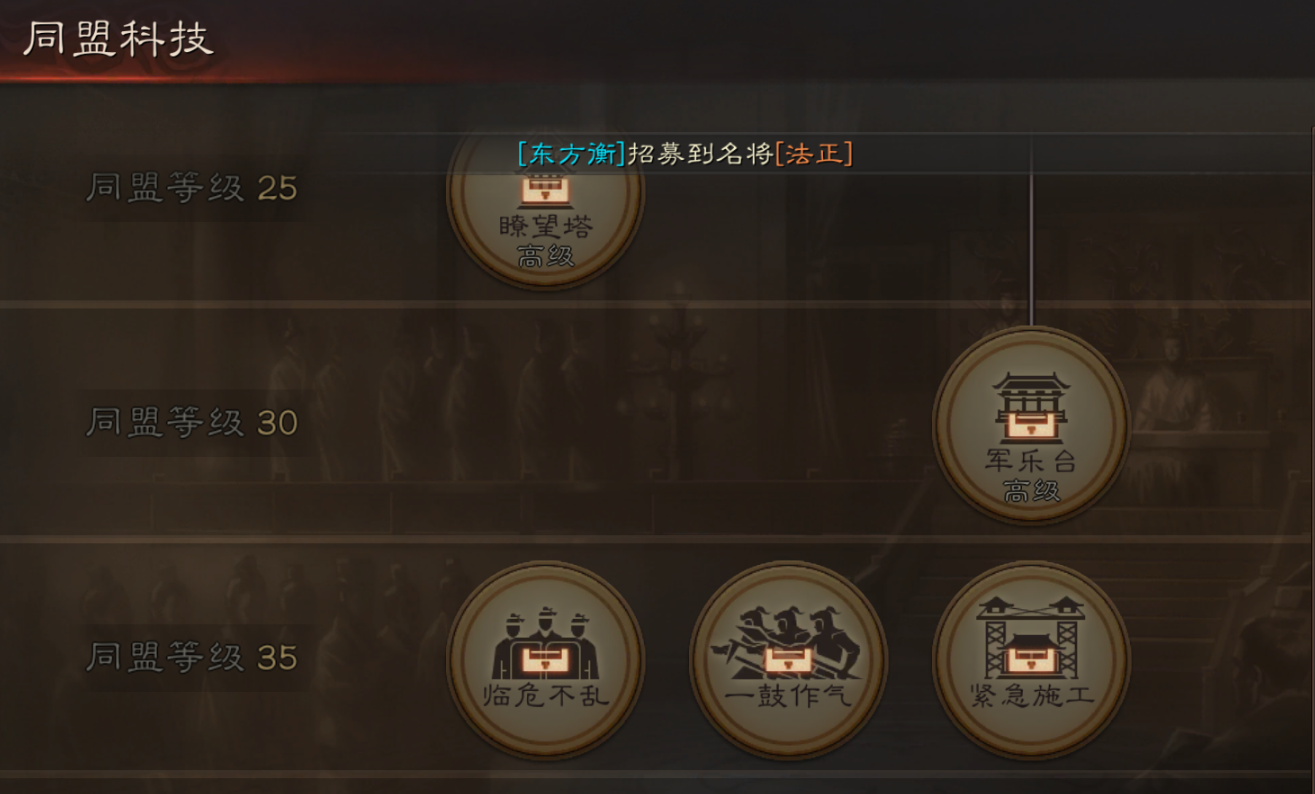This screenshot has height=794, width=1315.
Task: Open player name 东方渐 in announcement
Action: 571,154
